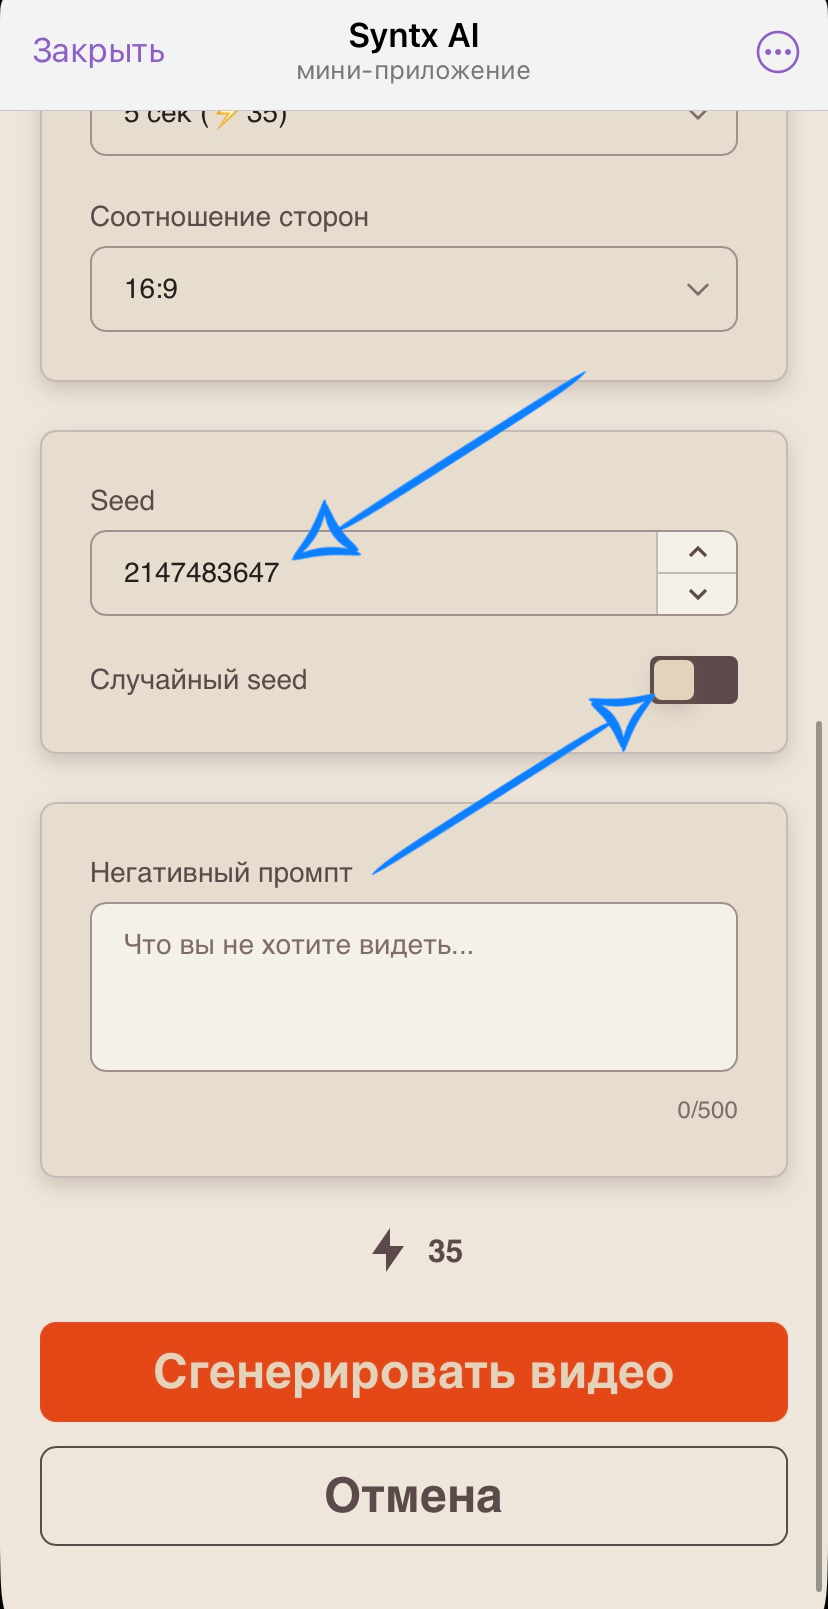Increase seed with the up arrow
Viewport: 828px width, 1609px height.
coord(698,552)
